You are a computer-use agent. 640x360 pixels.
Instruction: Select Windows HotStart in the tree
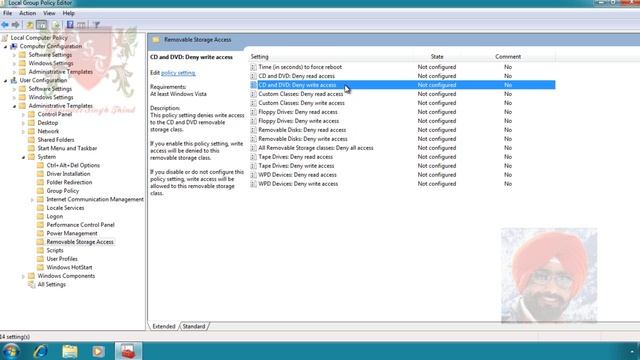click(69, 267)
